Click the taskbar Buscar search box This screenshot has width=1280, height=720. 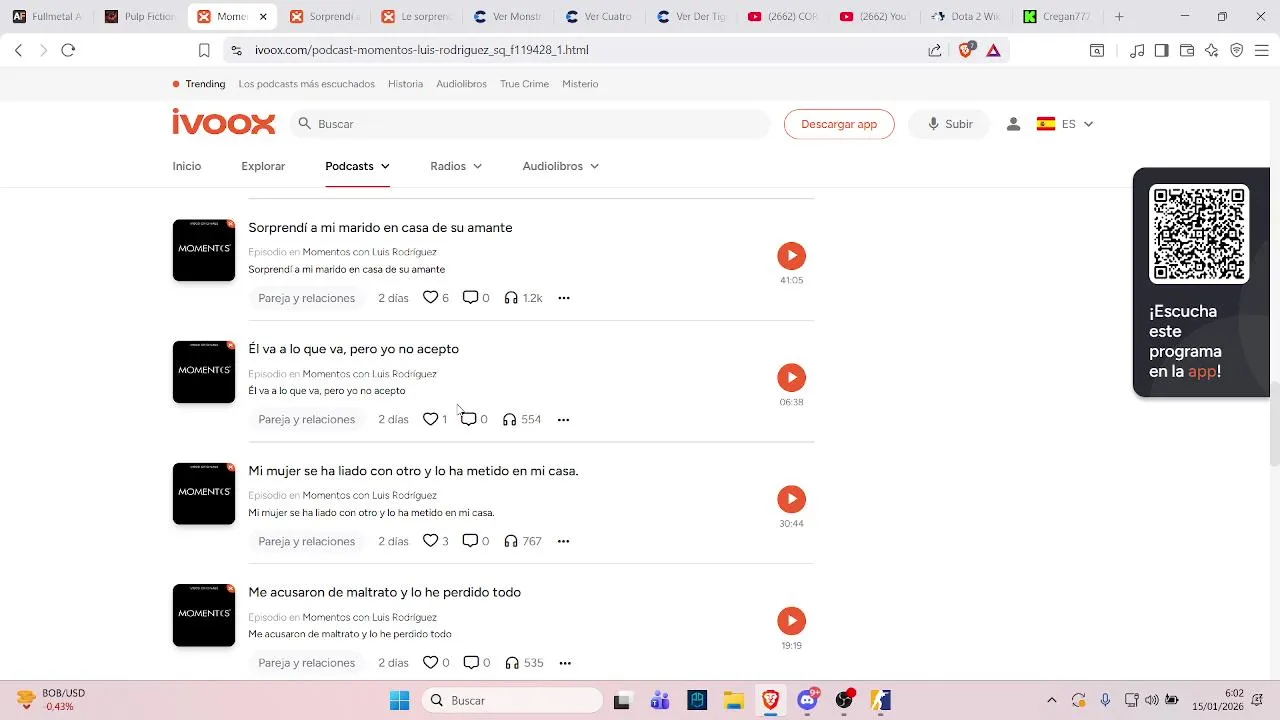(512, 700)
